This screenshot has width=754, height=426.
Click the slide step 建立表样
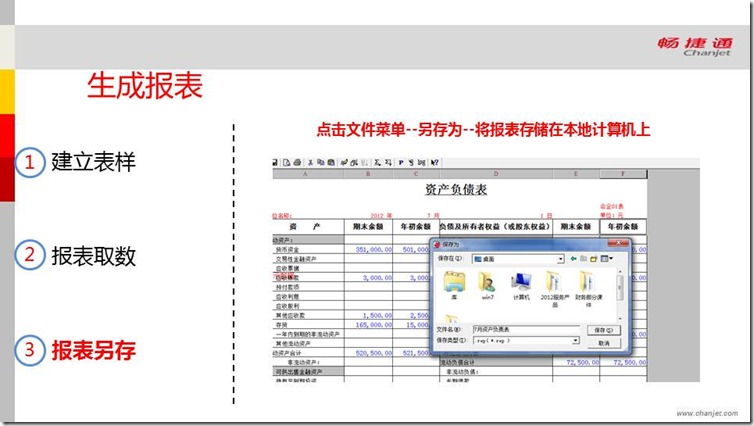pyautogui.click(x=93, y=162)
